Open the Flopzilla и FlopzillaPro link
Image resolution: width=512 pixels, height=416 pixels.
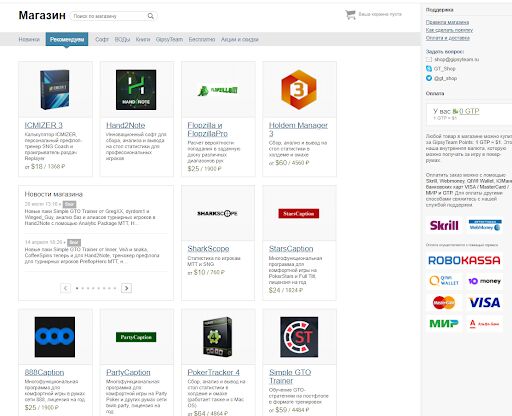pyautogui.click(x=207, y=129)
